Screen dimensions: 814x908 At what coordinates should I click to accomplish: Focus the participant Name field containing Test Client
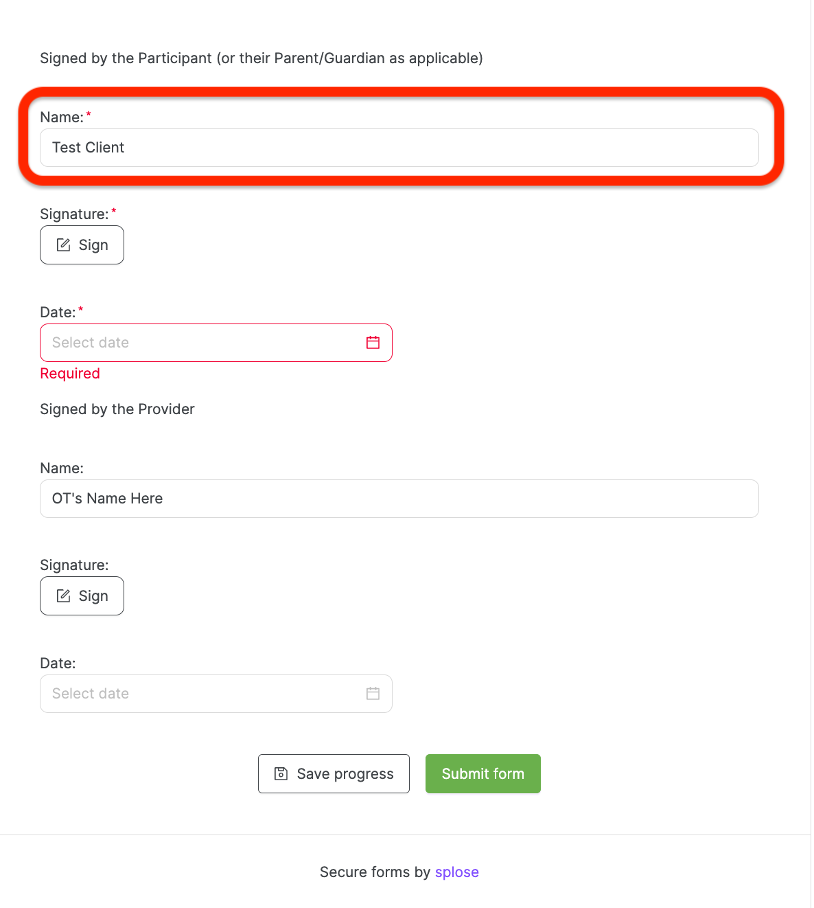399,147
